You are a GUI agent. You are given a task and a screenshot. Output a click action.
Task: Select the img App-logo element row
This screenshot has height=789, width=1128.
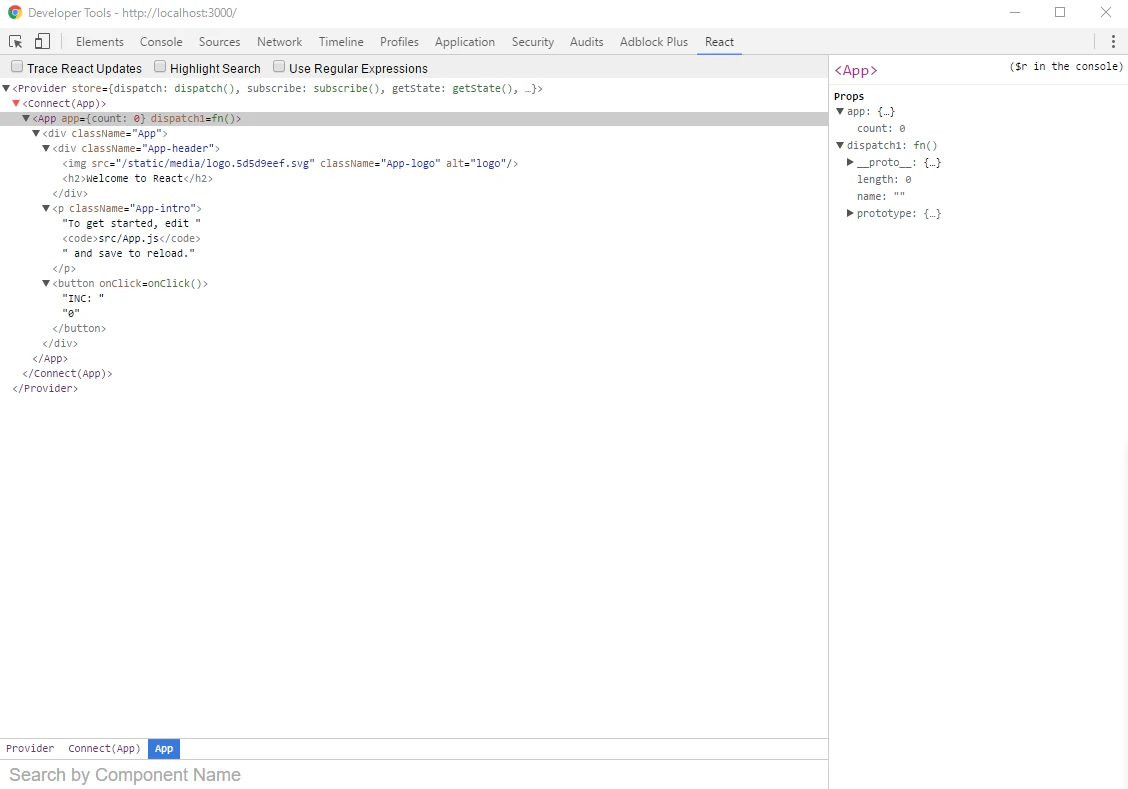click(x=290, y=163)
